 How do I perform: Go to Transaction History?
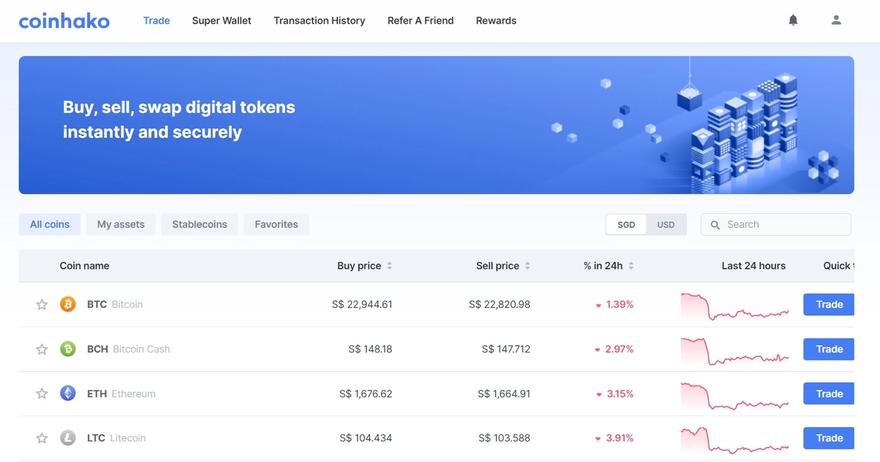pyautogui.click(x=319, y=21)
